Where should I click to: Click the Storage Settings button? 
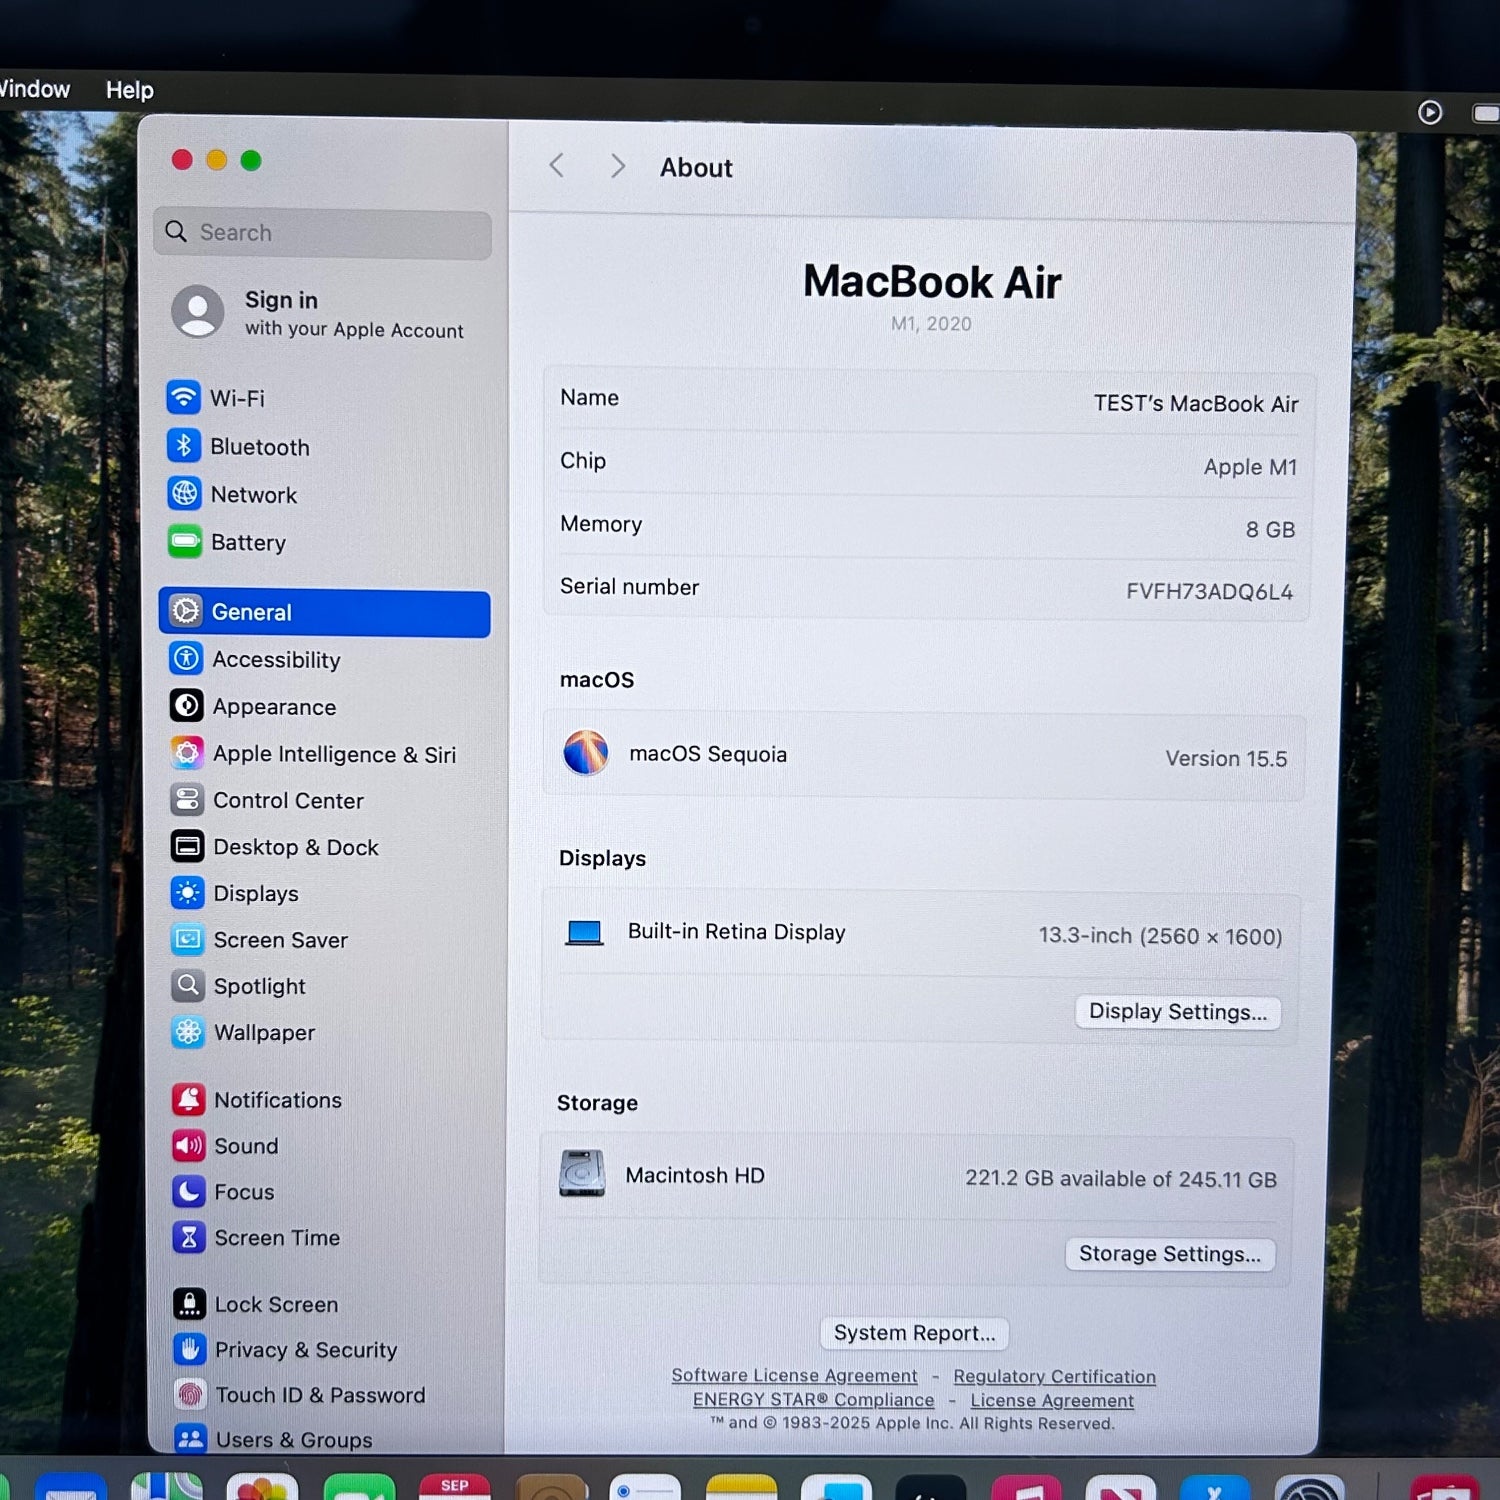coord(1170,1254)
